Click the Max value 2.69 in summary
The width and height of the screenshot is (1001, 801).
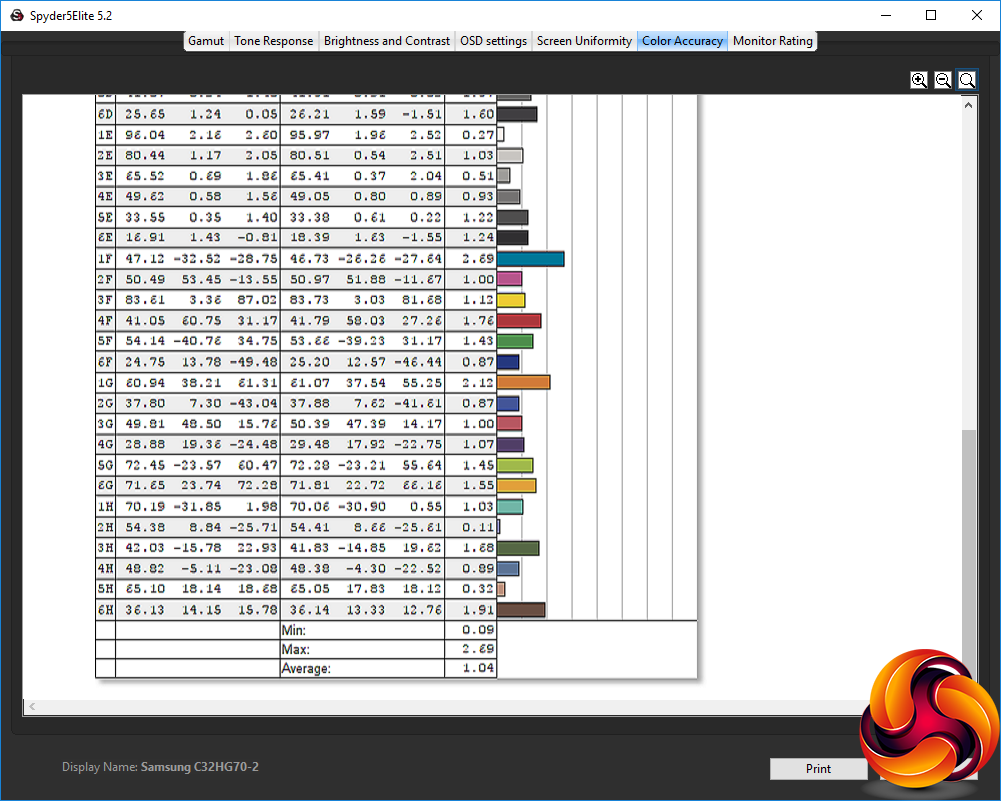pos(478,649)
